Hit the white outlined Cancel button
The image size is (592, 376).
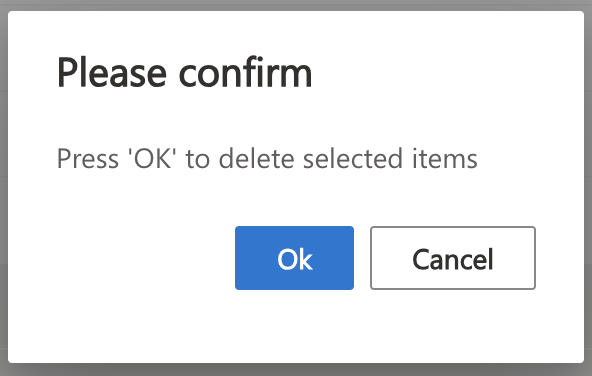tap(453, 258)
